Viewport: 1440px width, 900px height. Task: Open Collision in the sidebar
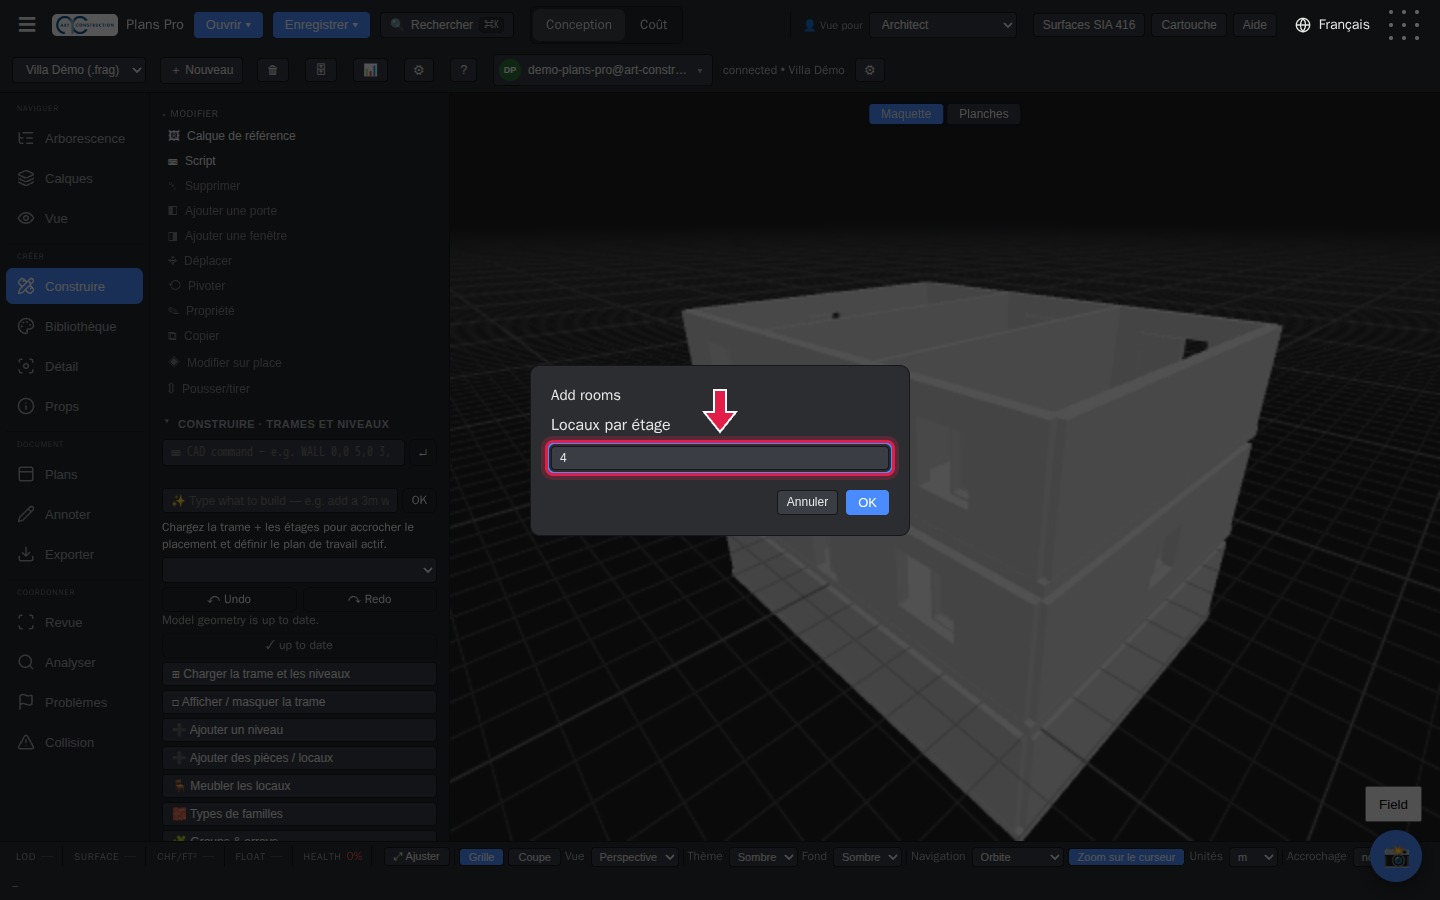74,743
